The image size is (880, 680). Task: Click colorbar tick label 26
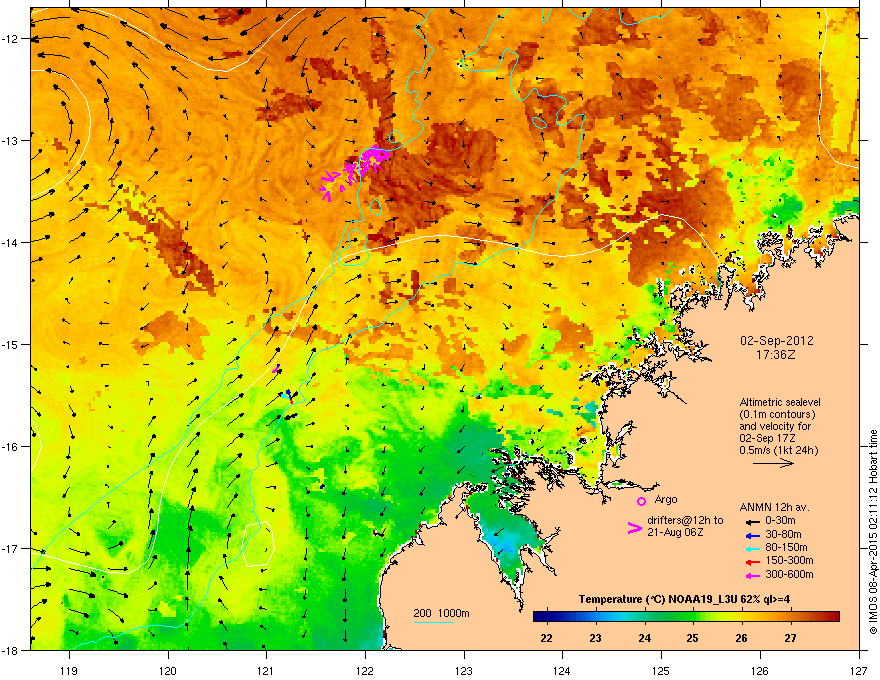point(741,638)
